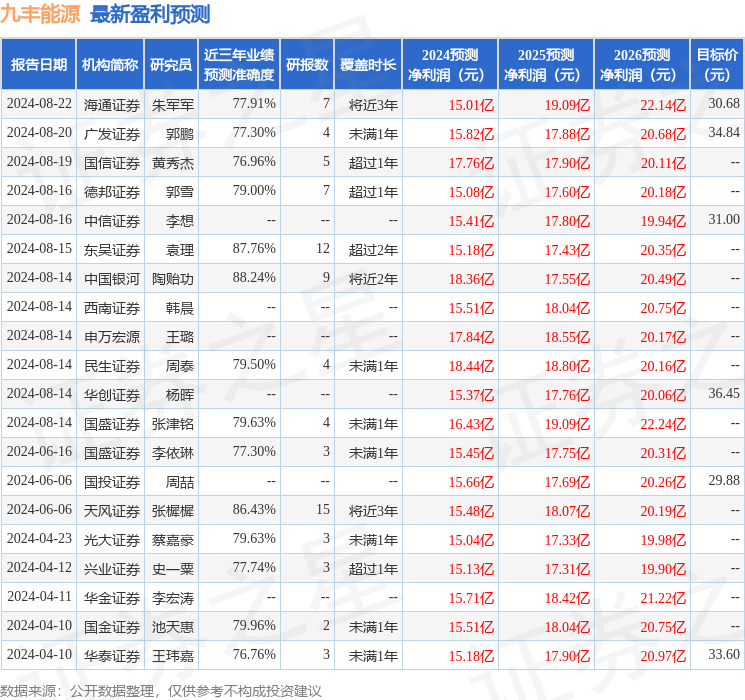
Task: Click accuracy value 79.96%
Action: click(254, 625)
